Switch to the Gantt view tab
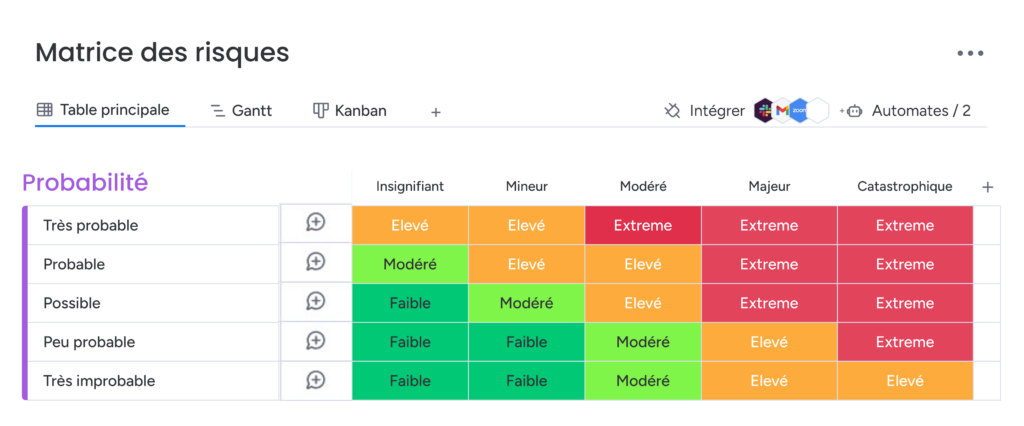1024x426 pixels. click(x=241, y=111)
